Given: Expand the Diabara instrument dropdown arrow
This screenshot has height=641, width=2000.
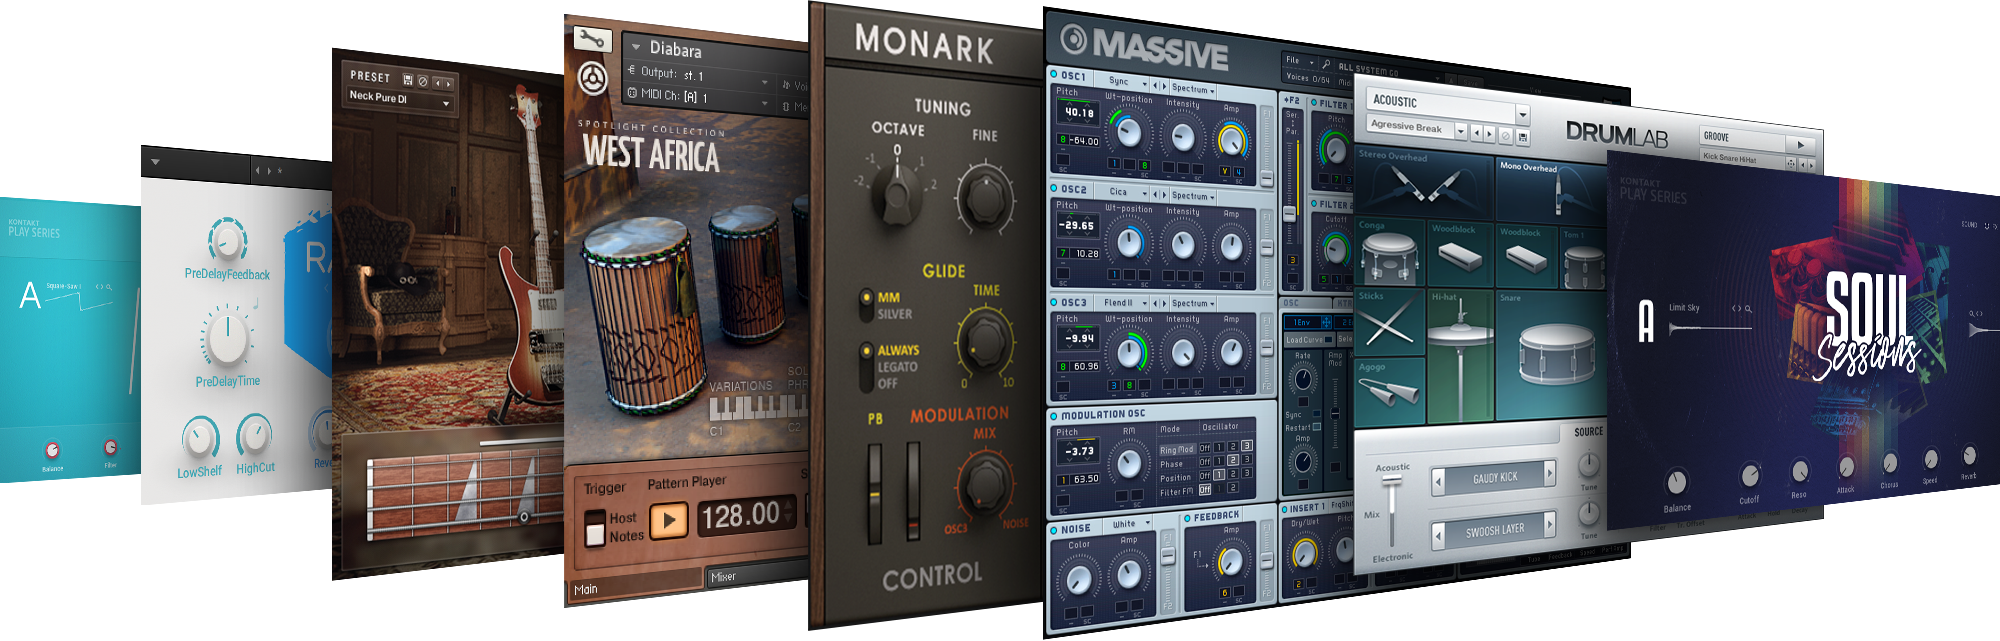Looking at the screenshot, I should point(635,47).
